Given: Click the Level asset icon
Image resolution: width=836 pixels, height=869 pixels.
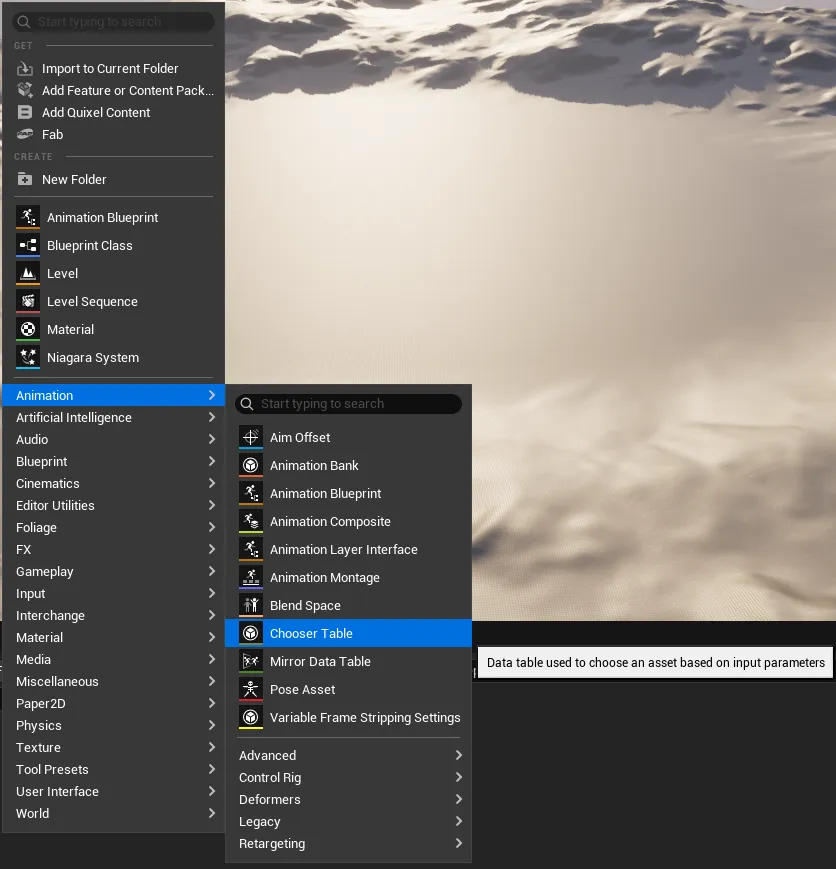Looking at the screenshot, I should pyautogui.click(x=28, y=273).
